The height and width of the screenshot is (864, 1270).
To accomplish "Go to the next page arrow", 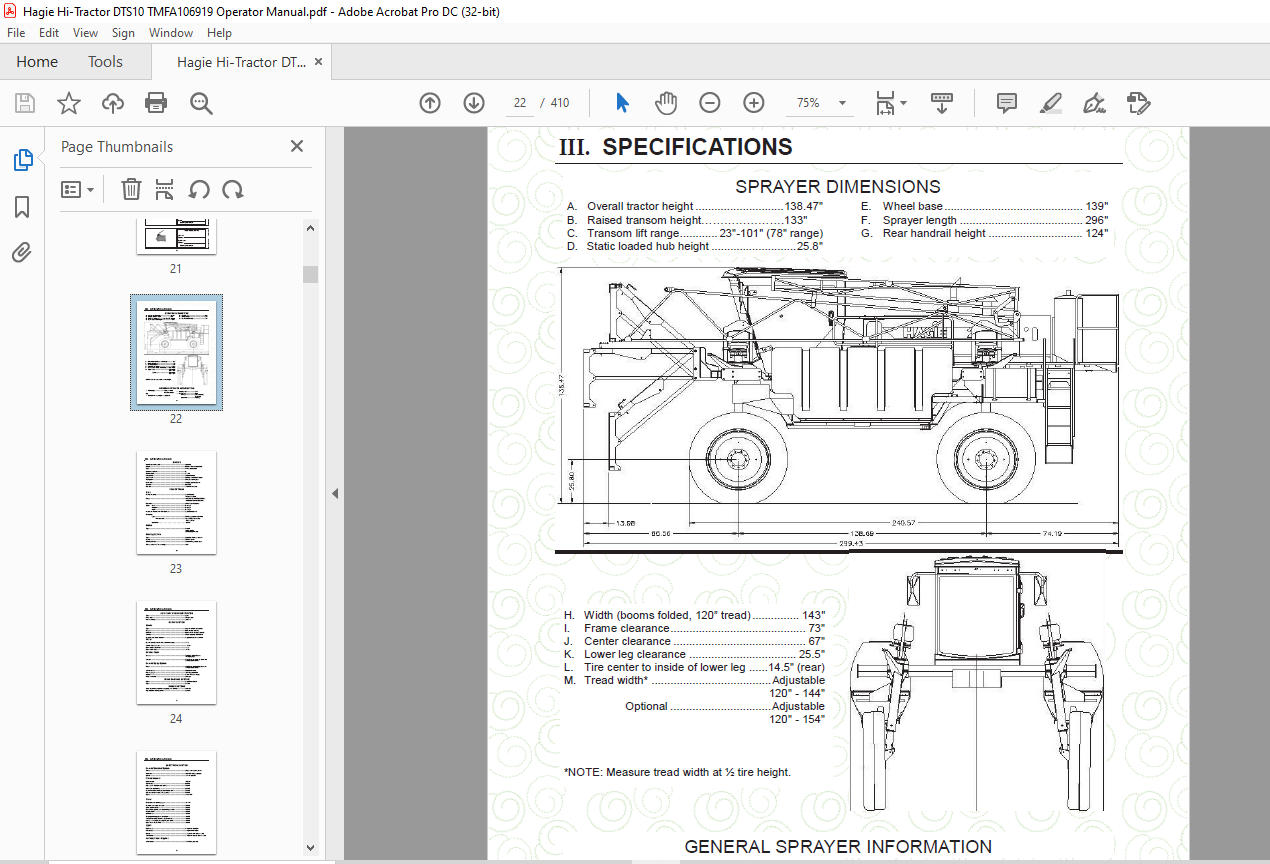I will pos(474,103).
